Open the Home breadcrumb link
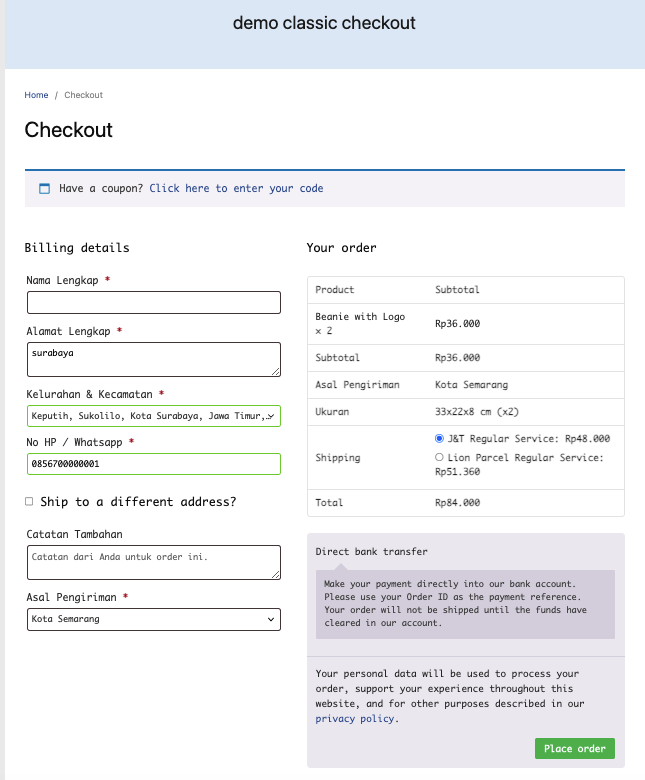This screenshot has height=780, width=645. click(36, 95)
